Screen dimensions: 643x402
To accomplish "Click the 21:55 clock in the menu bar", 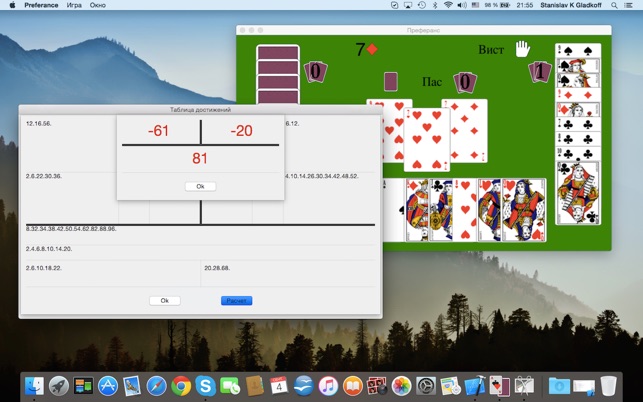I will pos(524,5).
